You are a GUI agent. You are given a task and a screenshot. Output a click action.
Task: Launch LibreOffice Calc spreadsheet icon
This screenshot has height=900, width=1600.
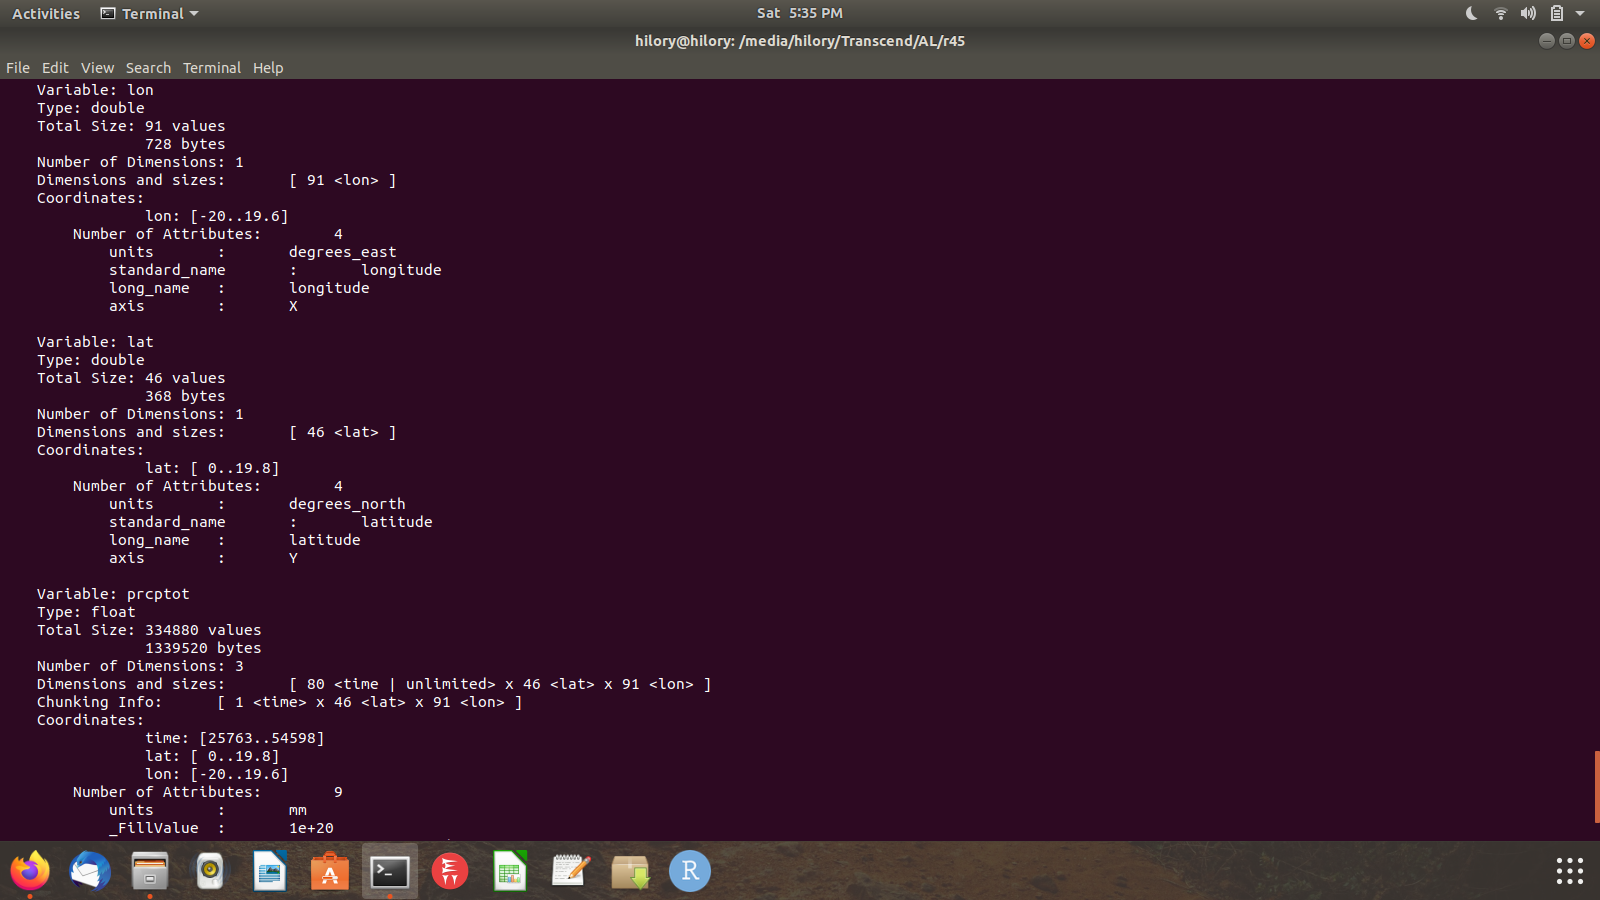point(510,871)
